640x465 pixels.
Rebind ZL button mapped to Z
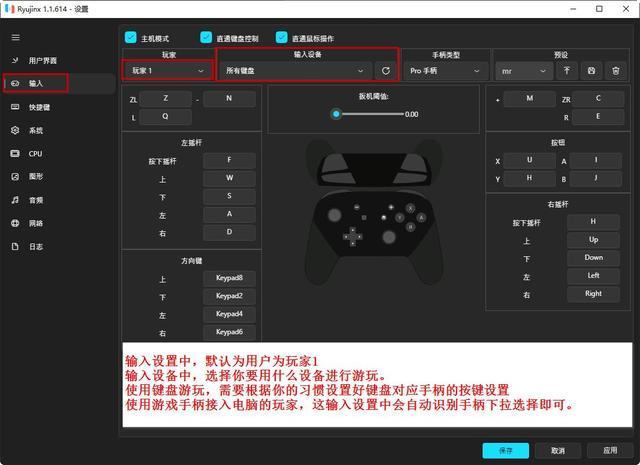(165, 98)
